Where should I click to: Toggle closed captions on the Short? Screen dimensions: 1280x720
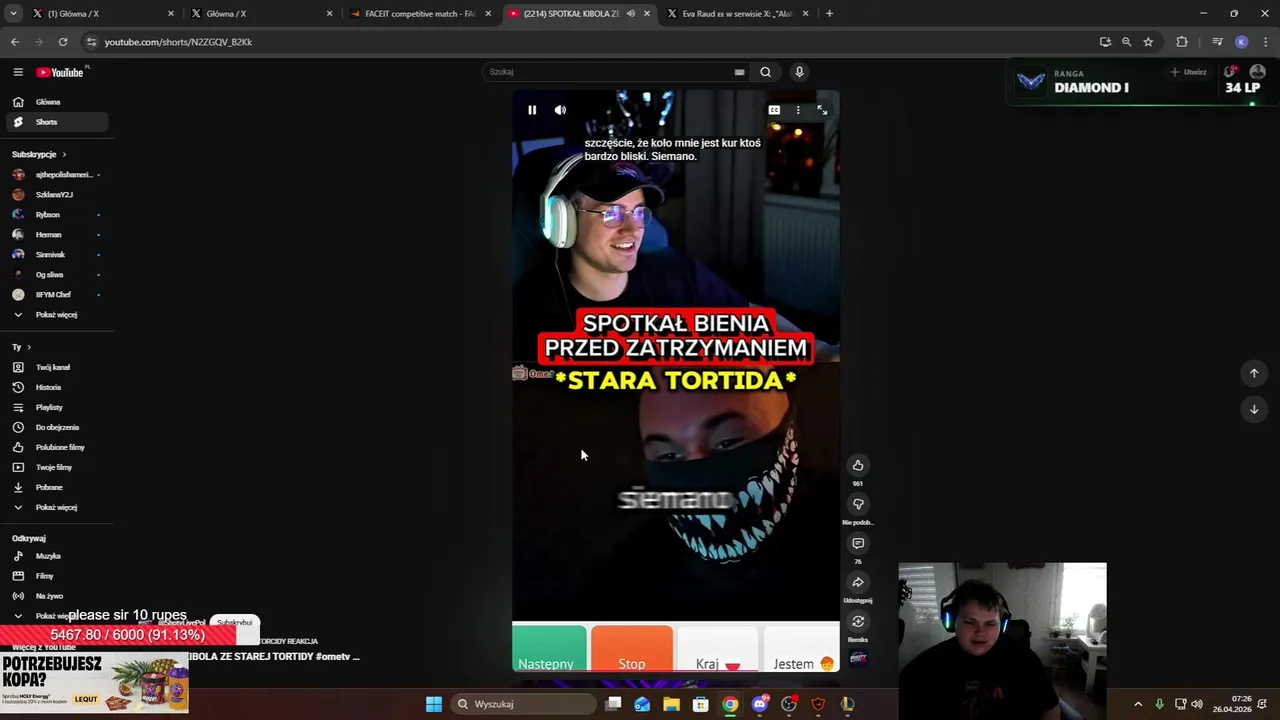tap(774, 110)
